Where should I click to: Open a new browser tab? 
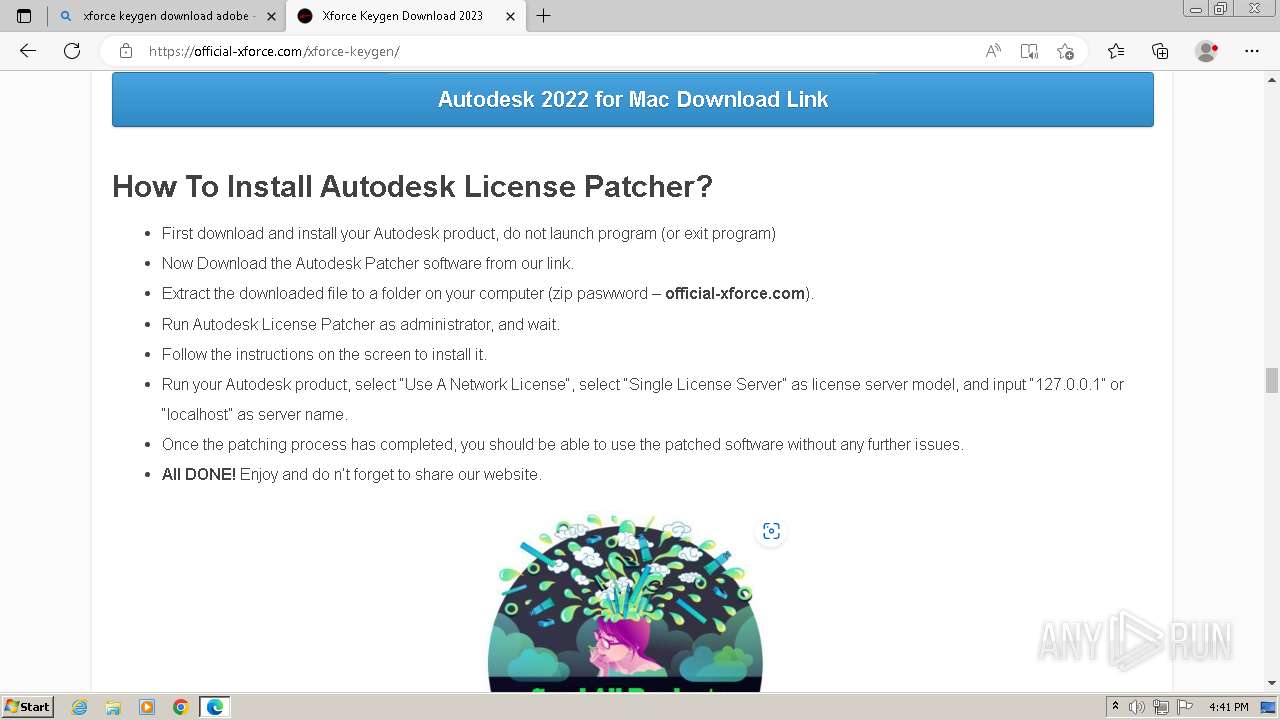point(543,16)
